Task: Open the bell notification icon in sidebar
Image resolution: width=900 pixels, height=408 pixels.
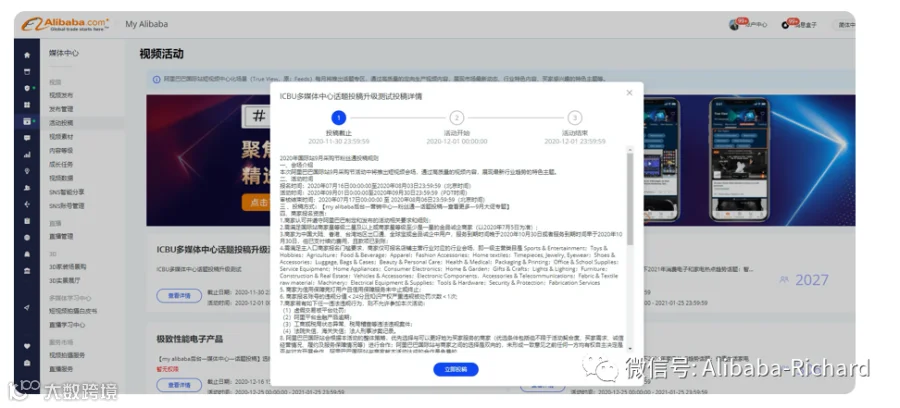Action: click(x=27, y=254)
